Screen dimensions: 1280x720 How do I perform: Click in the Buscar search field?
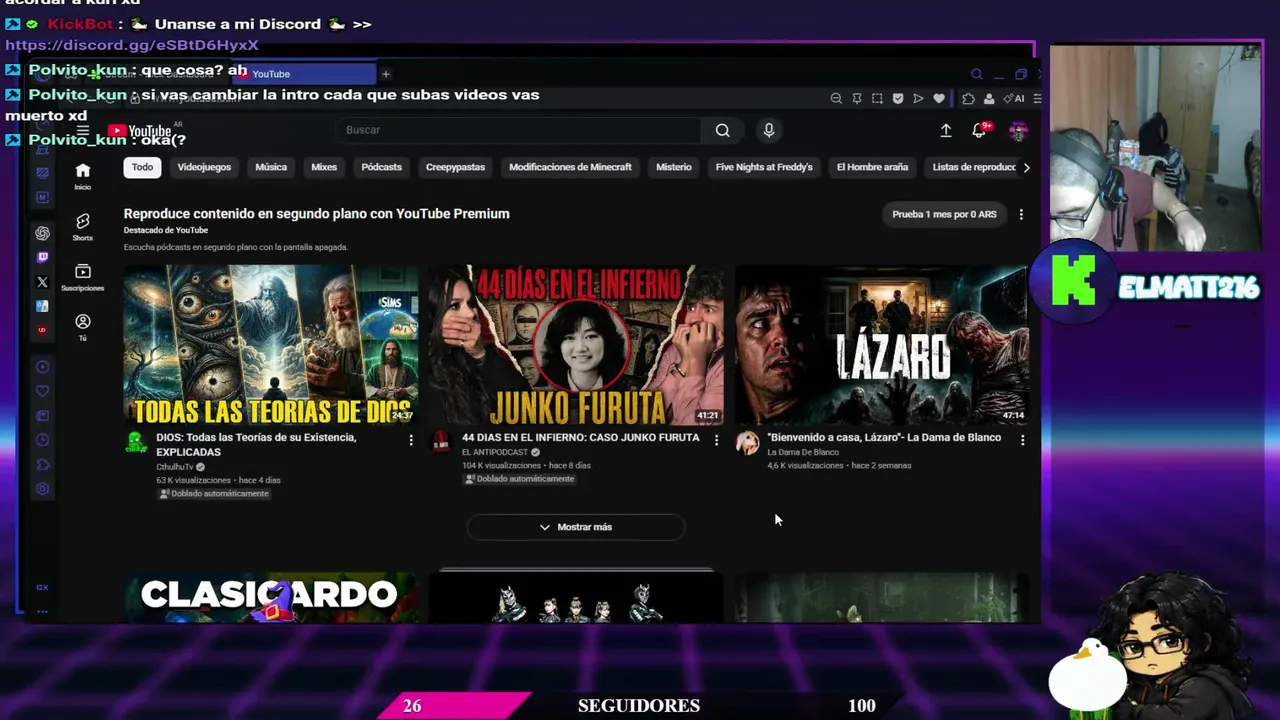click(x=518, y=130)
